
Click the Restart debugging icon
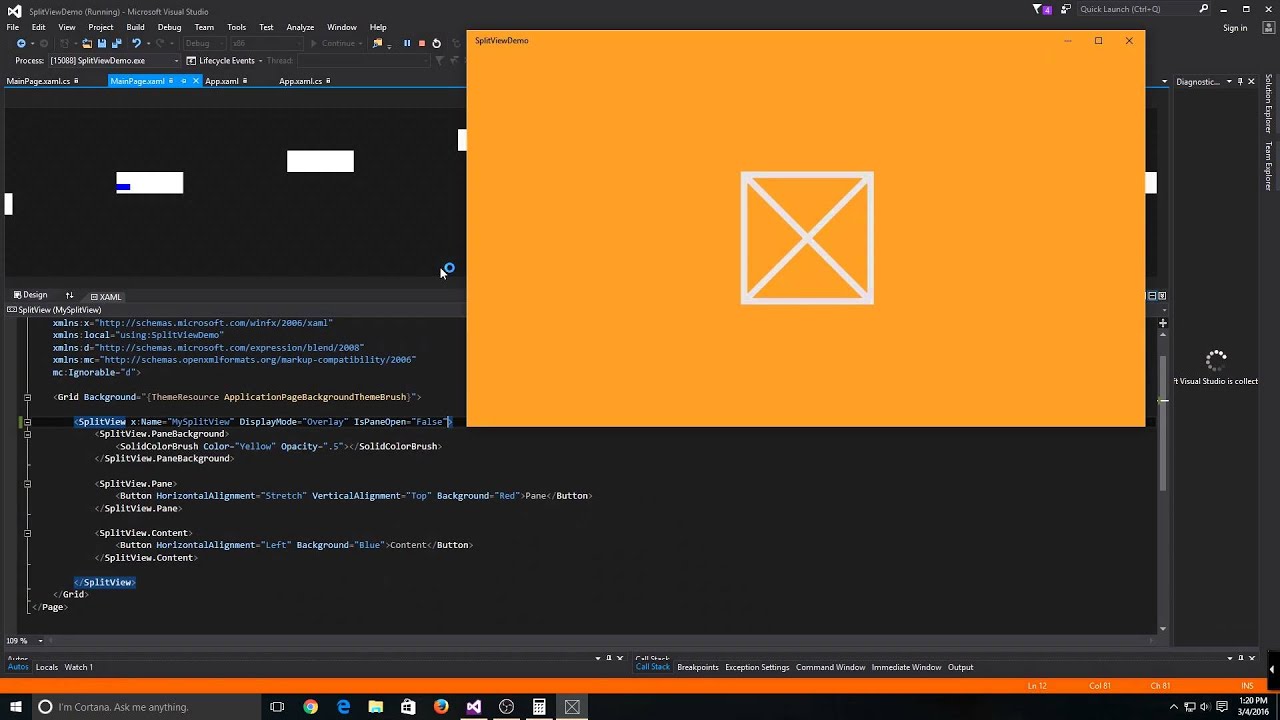point(436,43)
